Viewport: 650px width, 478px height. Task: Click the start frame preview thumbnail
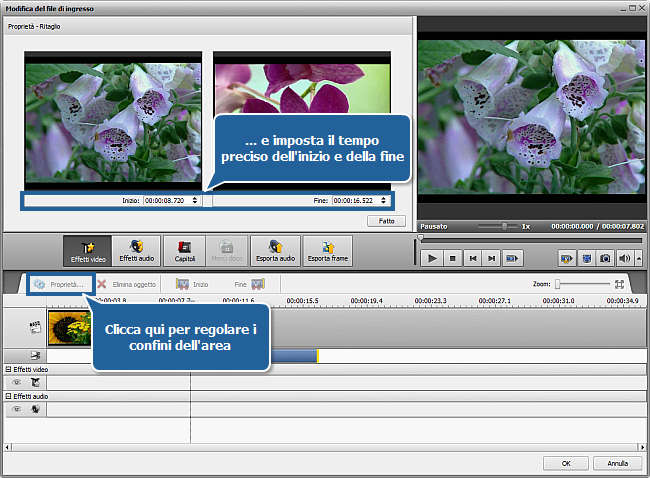coord(113,121)
